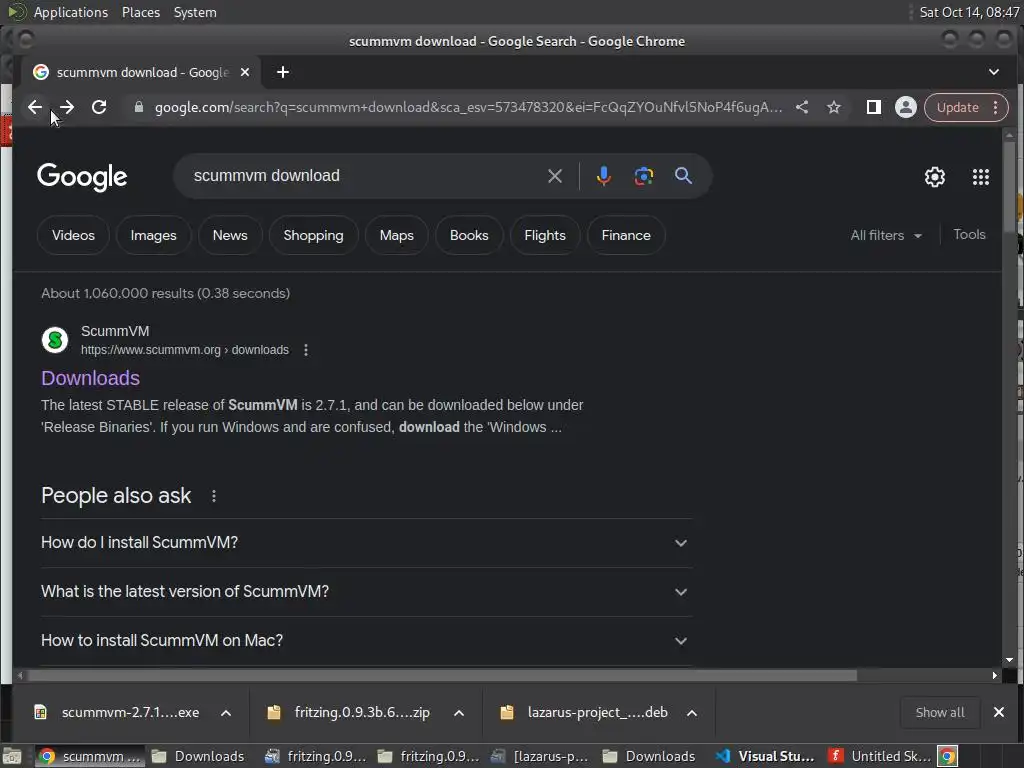
Task: Filter results by Shopping
Action: pos(313,235)
